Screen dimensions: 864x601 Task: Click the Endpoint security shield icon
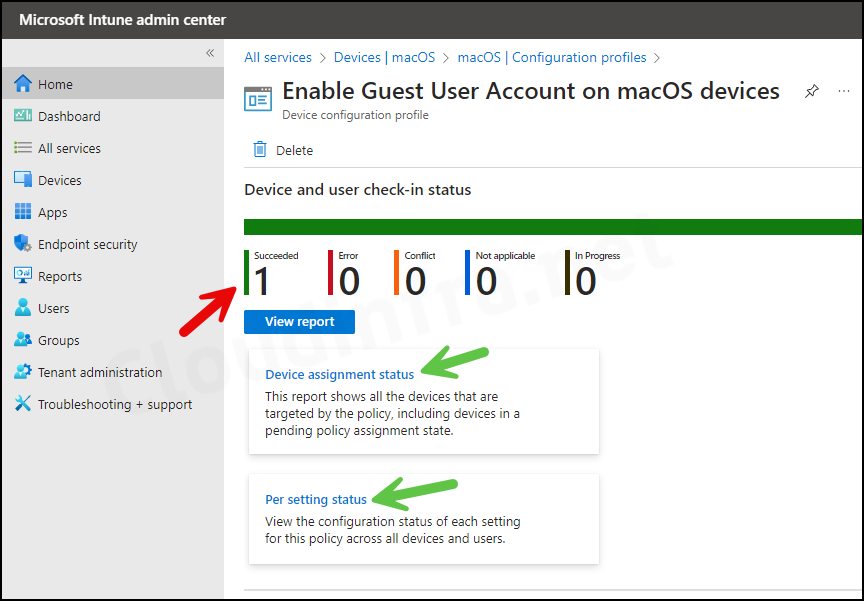point(23,243)
